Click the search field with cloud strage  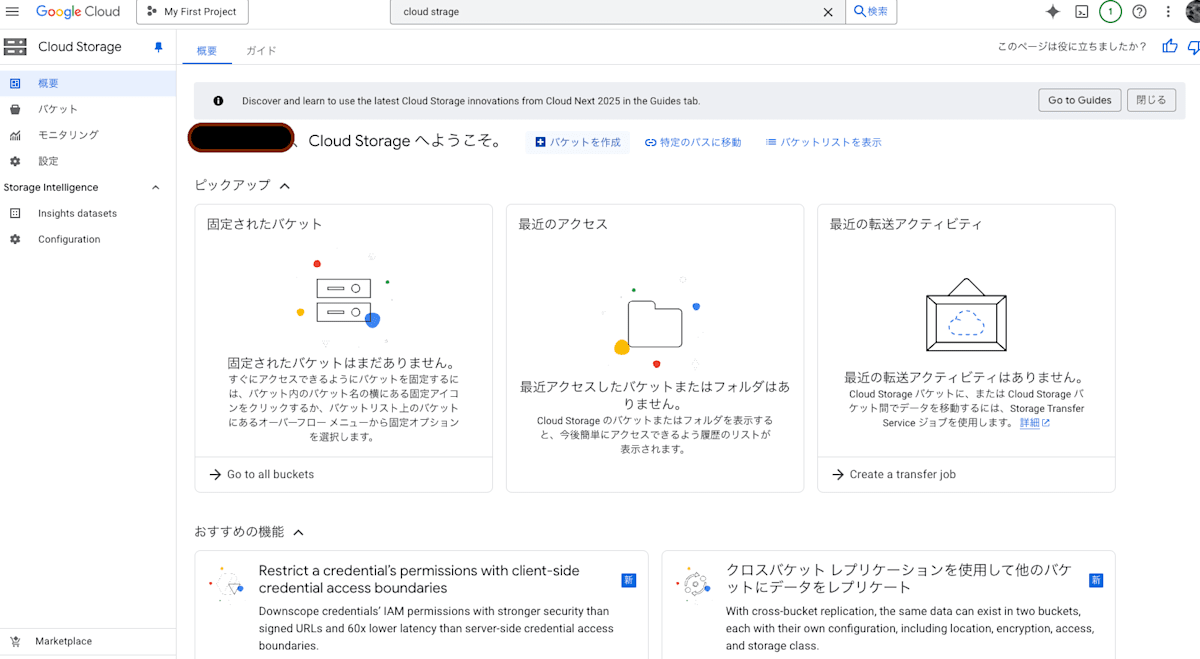tap(607, 12)
